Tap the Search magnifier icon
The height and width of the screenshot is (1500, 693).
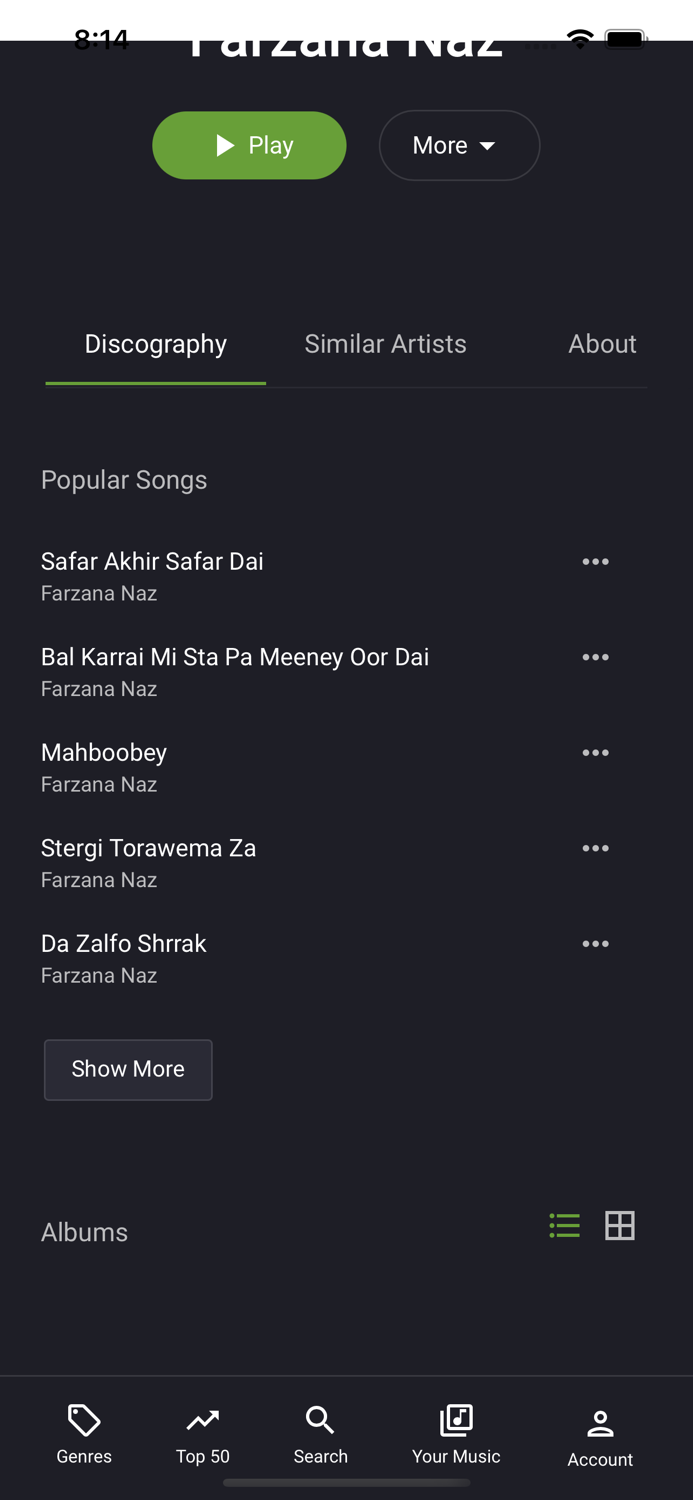(x=320, y=1420)
